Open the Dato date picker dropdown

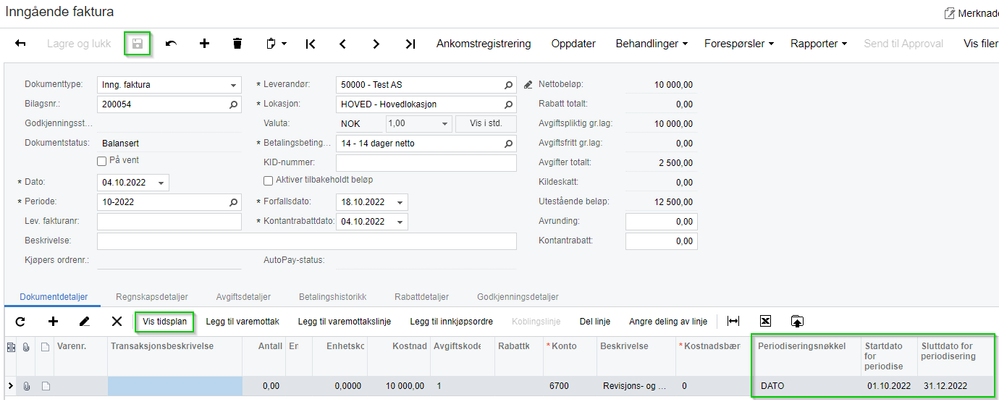pos(161,183)
